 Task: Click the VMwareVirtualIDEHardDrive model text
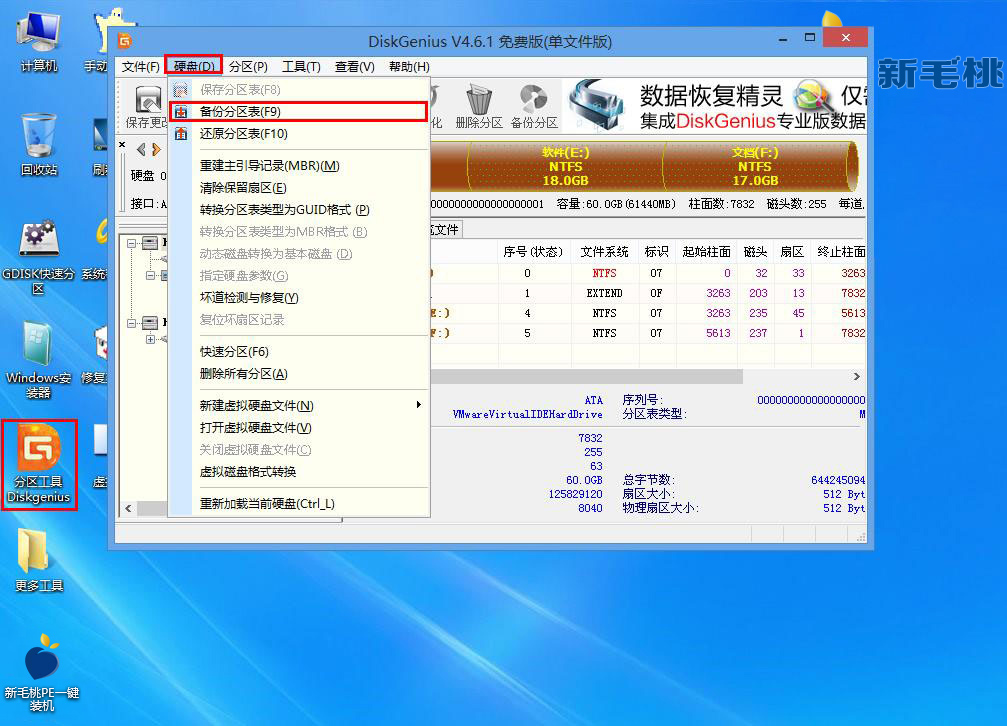click(x=527, y=414)
